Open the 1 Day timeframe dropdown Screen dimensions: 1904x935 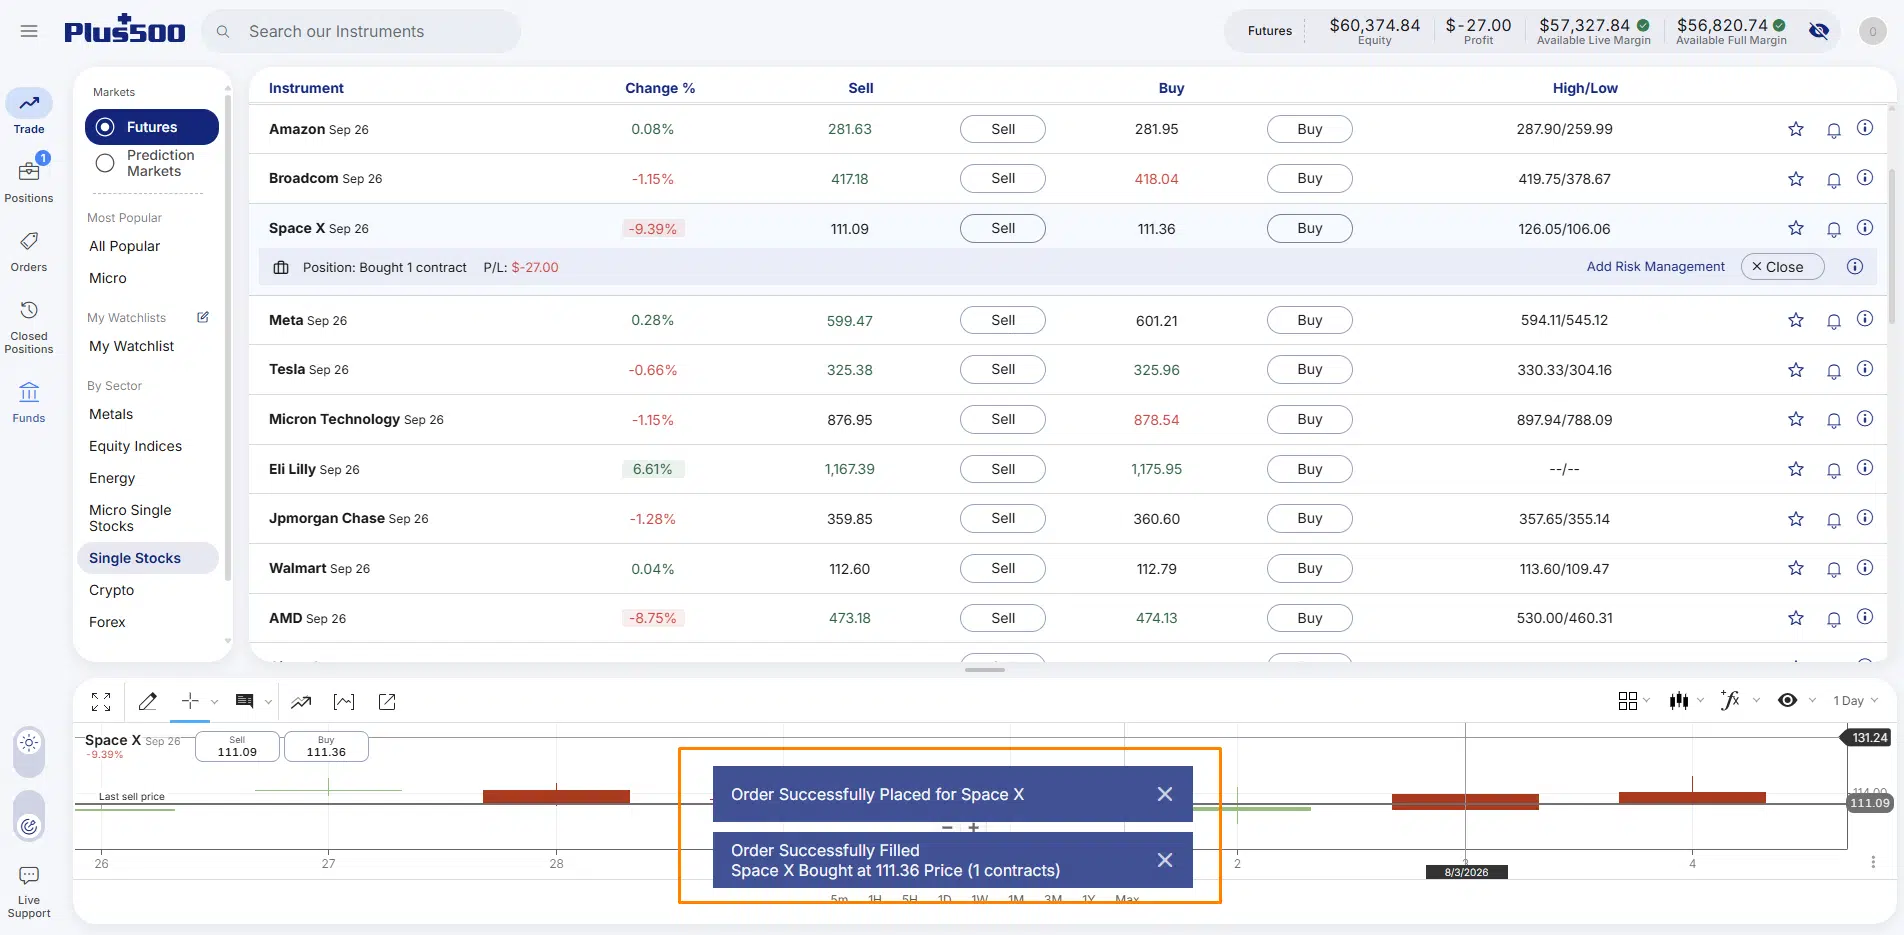point(1855,701)
